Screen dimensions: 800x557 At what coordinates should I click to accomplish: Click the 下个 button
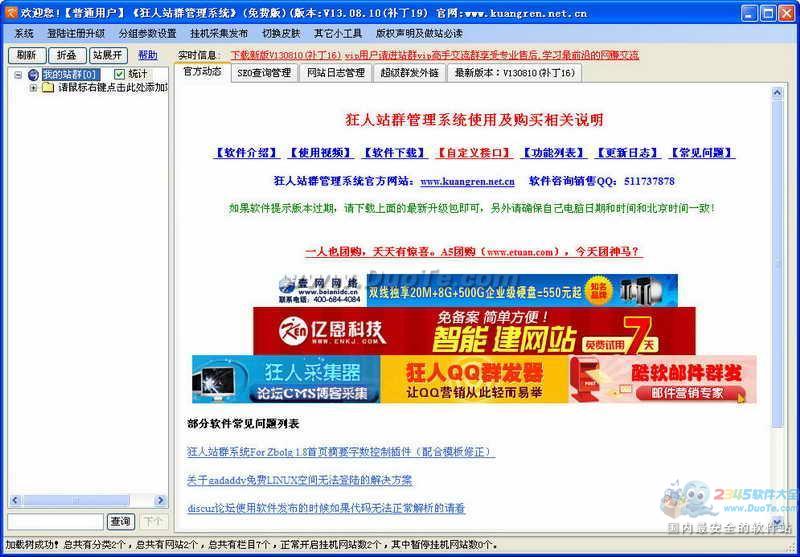click(153, 521)
